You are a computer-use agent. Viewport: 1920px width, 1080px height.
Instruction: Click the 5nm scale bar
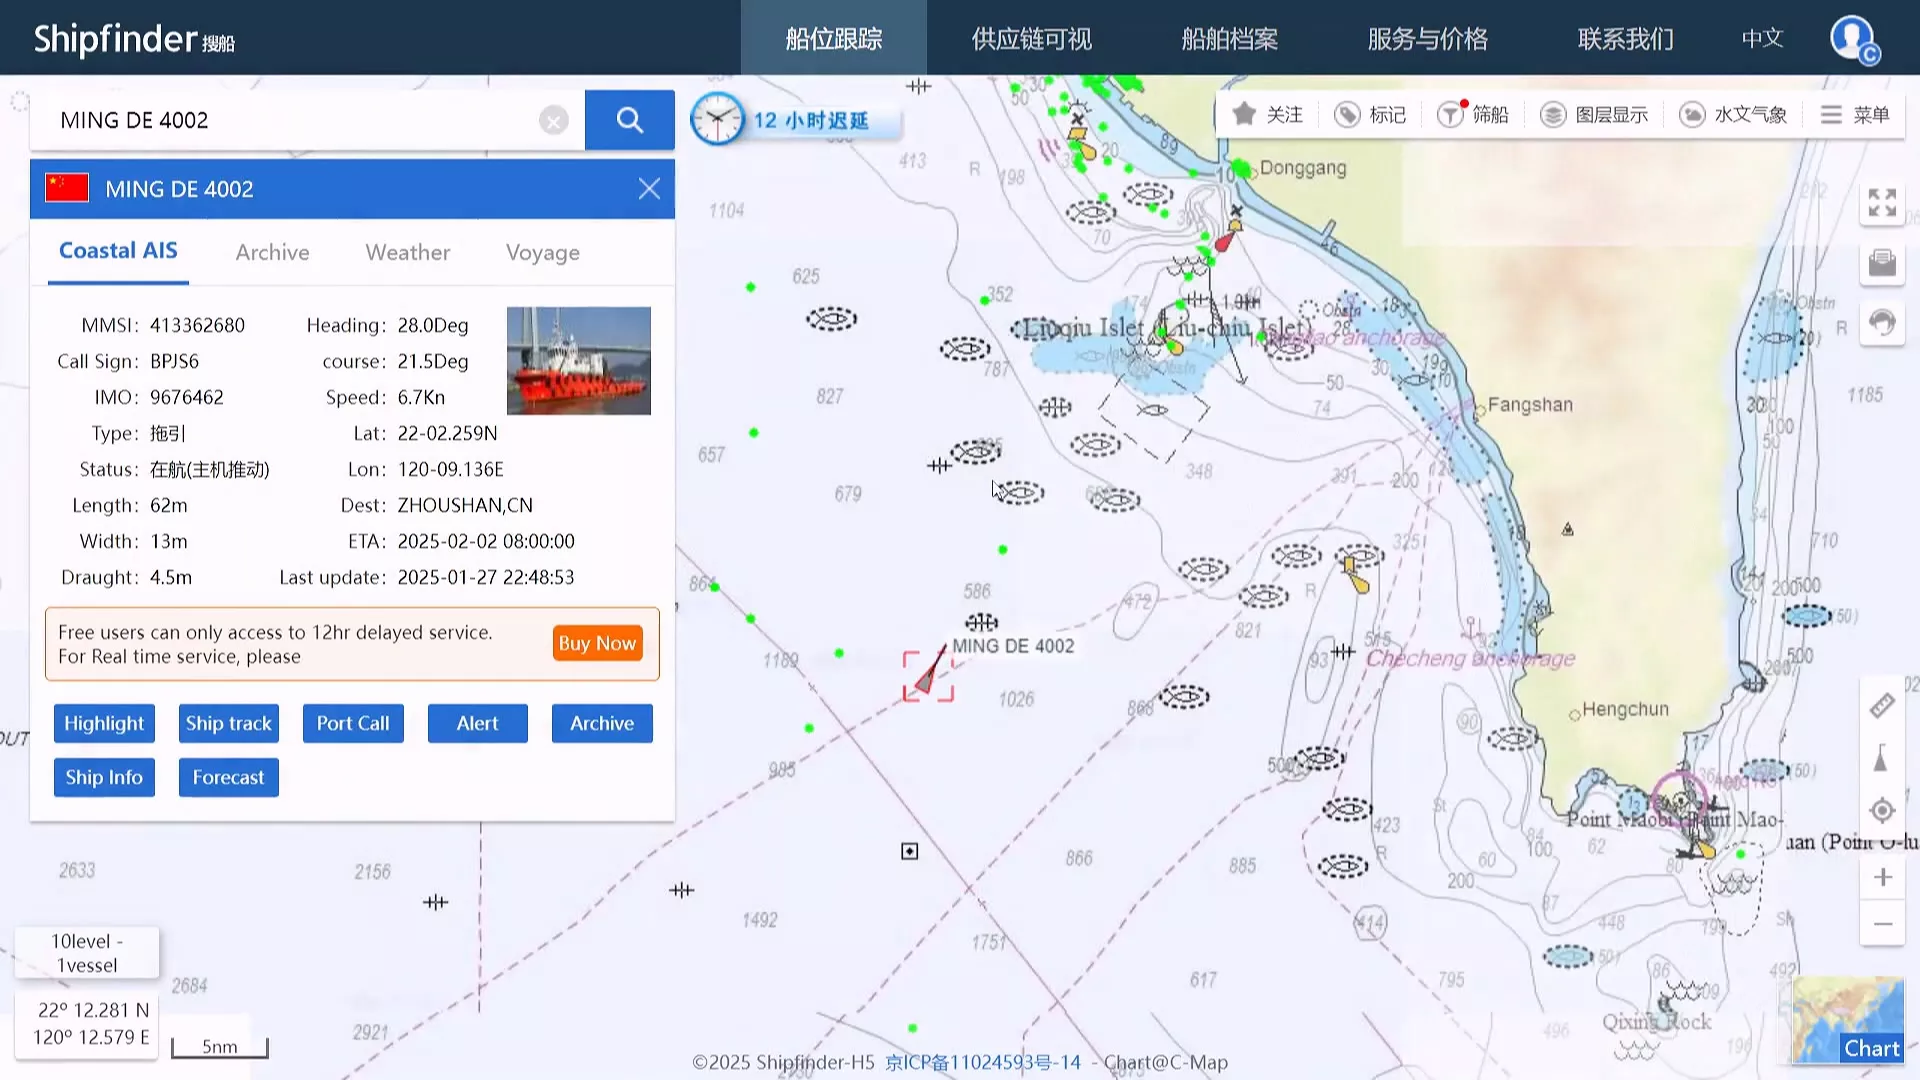[220, 1047]
